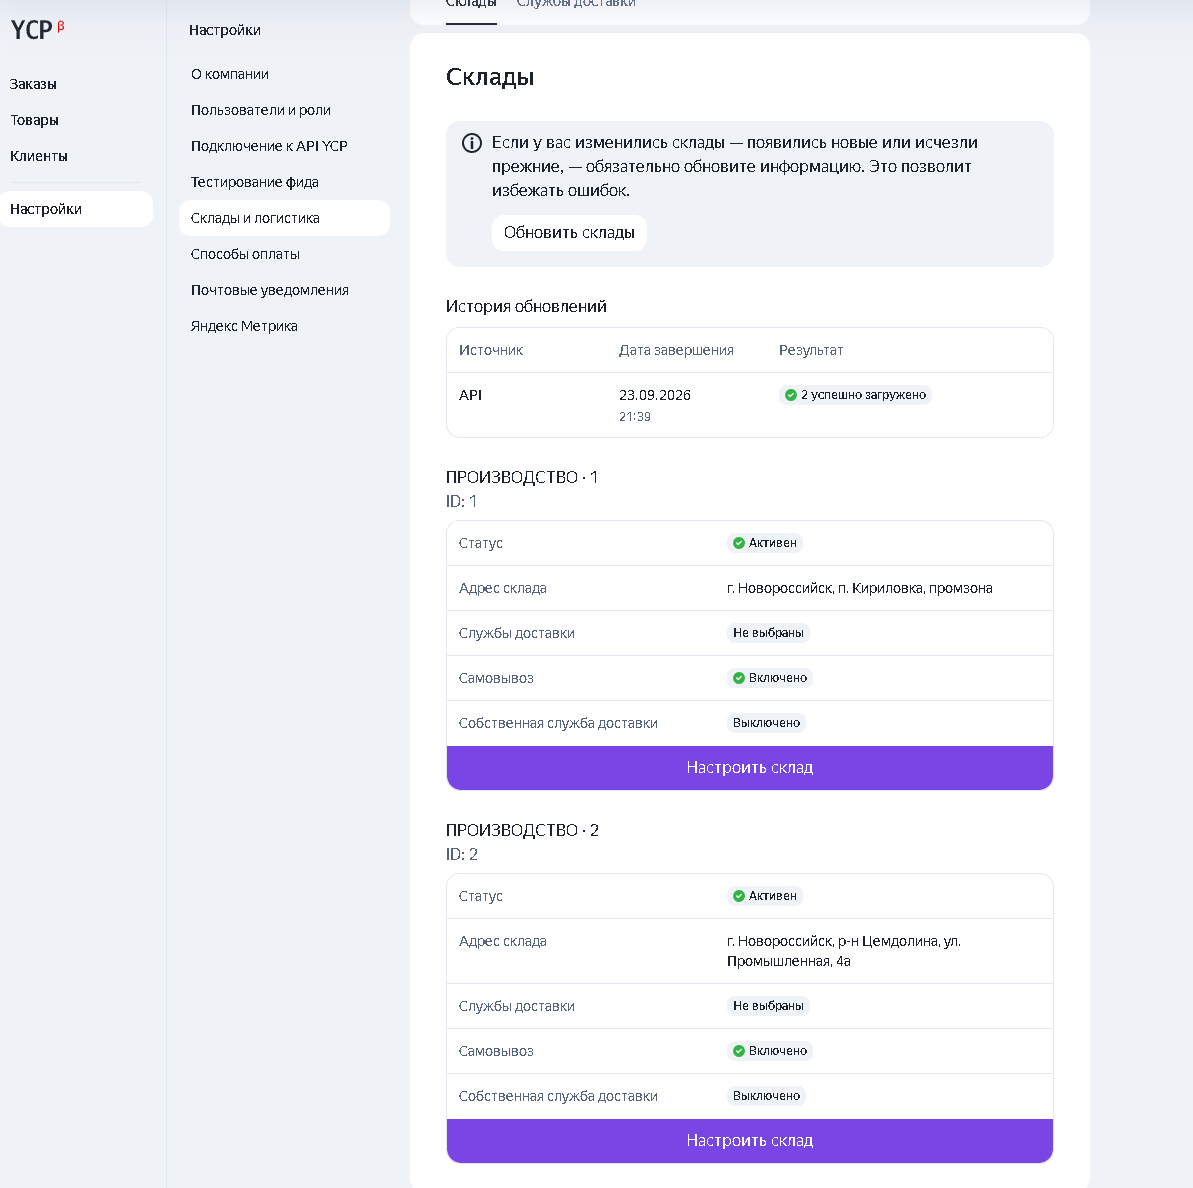Click the green check in ПРОИЗВОДСТВО · 2 Самовывоз row
Image resolution: width=1193 pixels, height=1188 pixels.
[x=738, y=1051]
